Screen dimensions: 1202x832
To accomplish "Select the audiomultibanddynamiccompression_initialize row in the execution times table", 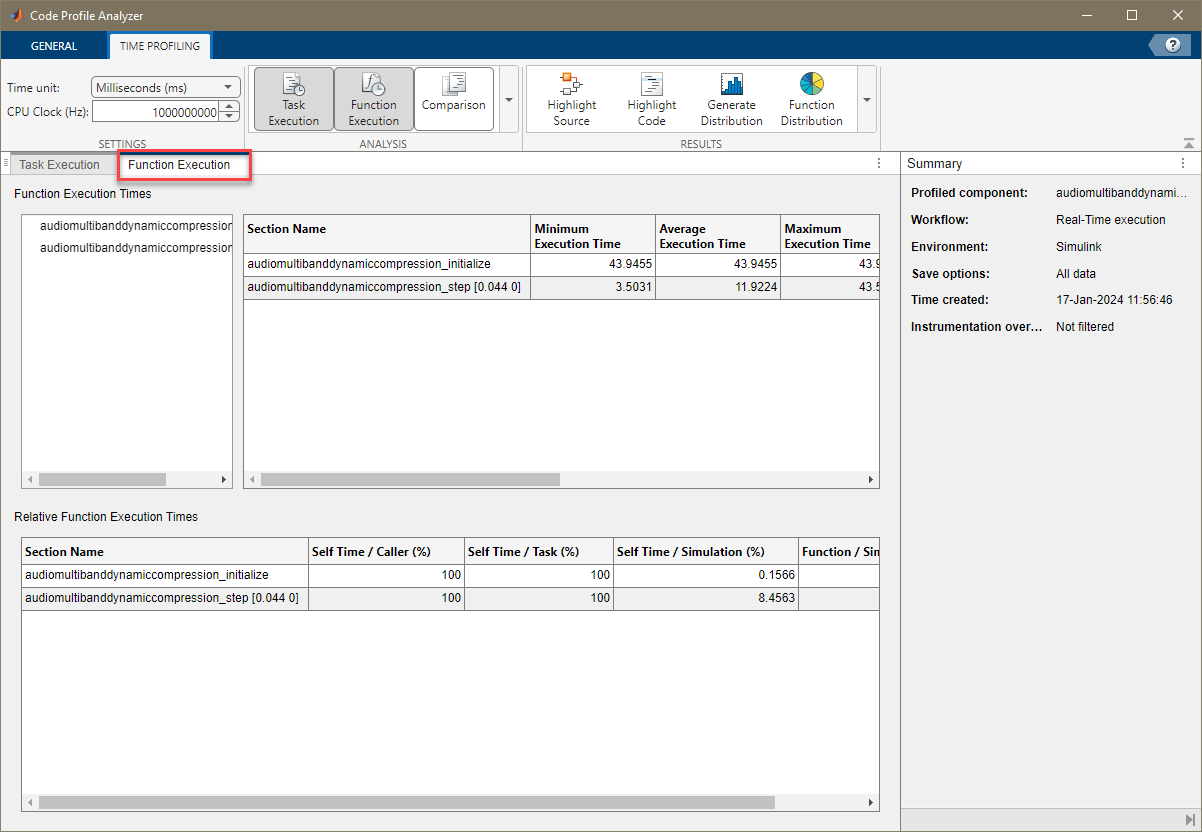I will (x=369, y=264).
